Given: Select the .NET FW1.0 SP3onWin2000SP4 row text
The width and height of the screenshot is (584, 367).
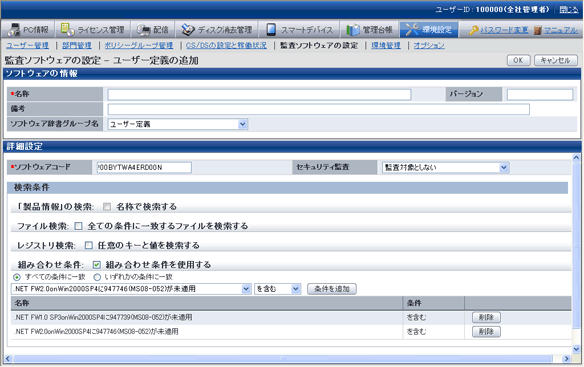Looking at the screenshot, I should (103, 317).
